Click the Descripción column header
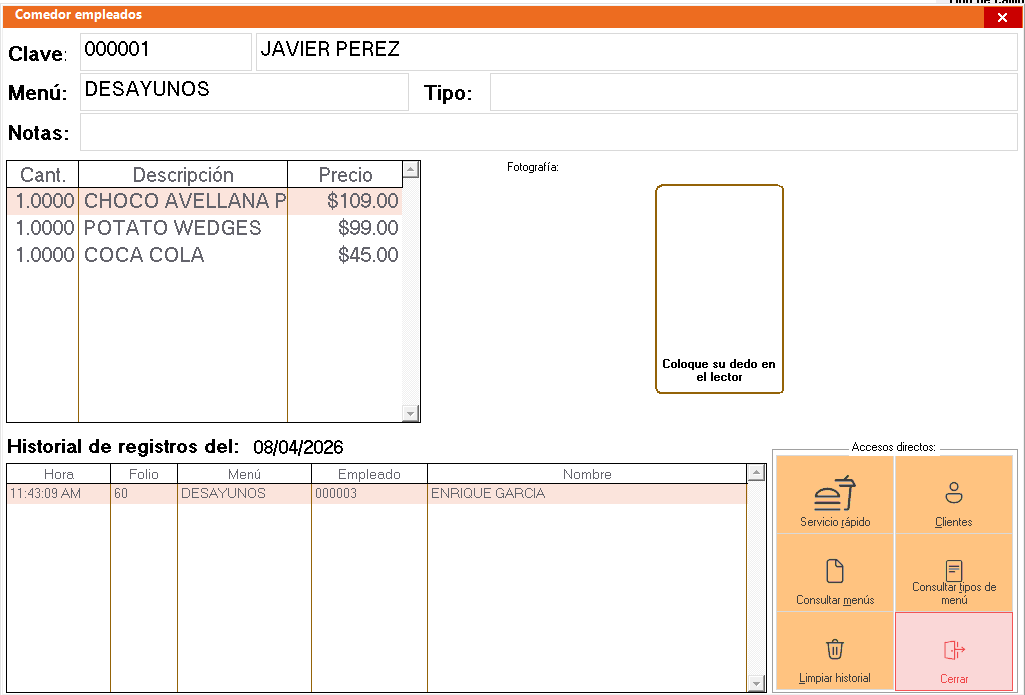This screenshot has height=695, width=1025. 183,175
